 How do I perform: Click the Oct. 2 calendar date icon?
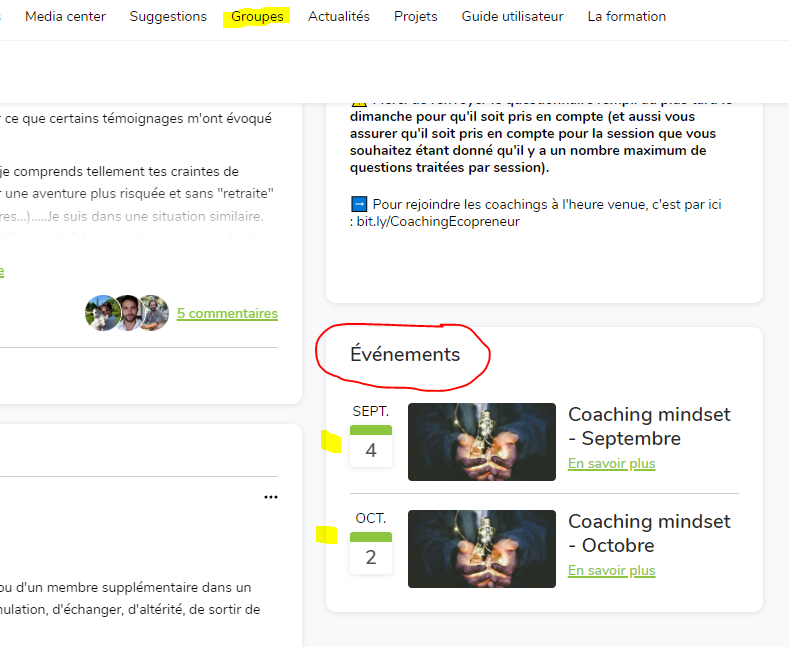pyautogui.click(x=371, y=552)
